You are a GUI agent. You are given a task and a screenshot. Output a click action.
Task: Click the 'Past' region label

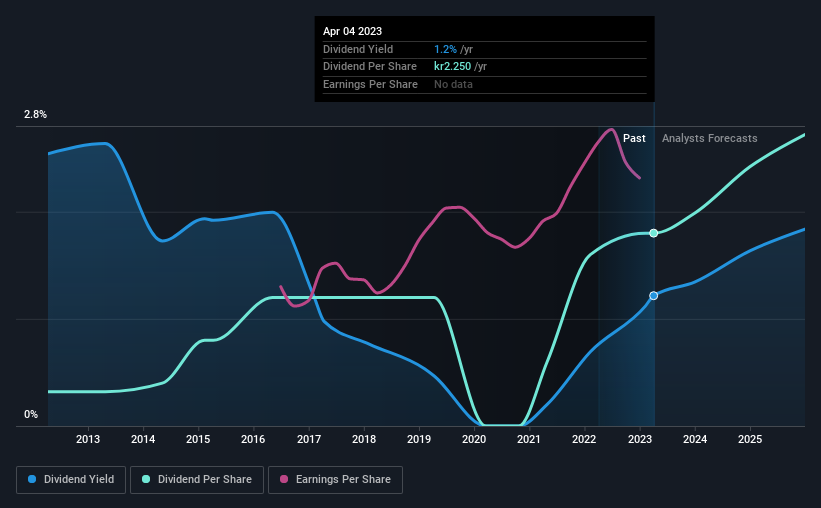[634, 138]
